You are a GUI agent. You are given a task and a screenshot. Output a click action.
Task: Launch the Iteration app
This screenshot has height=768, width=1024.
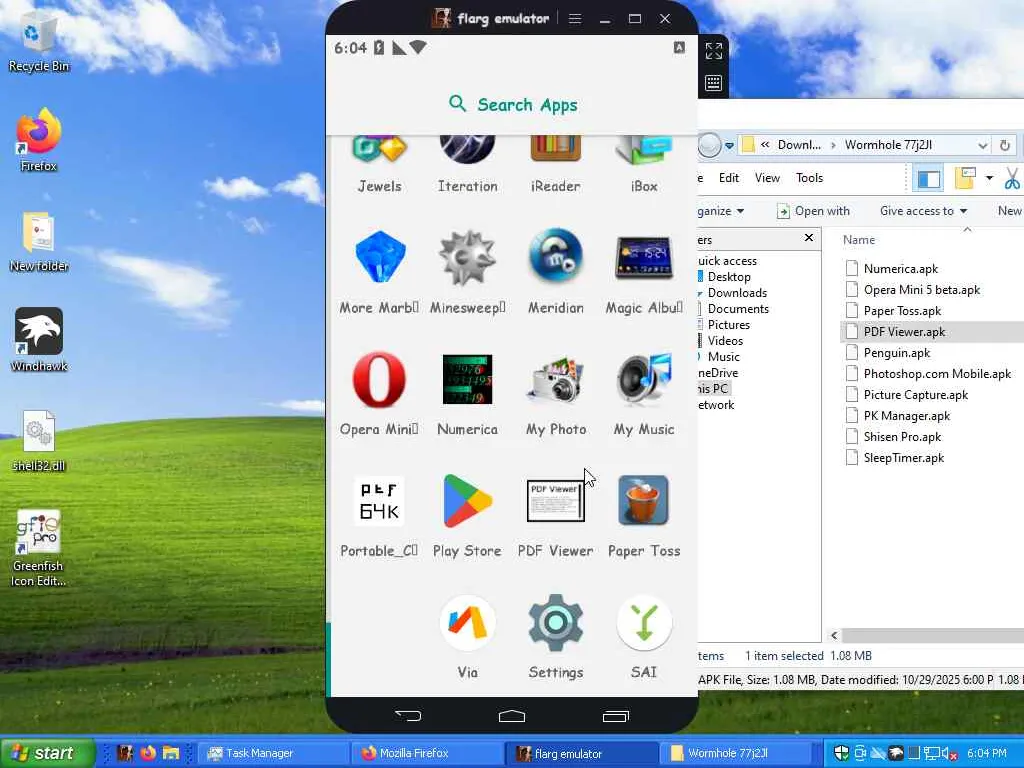[468, 163]
